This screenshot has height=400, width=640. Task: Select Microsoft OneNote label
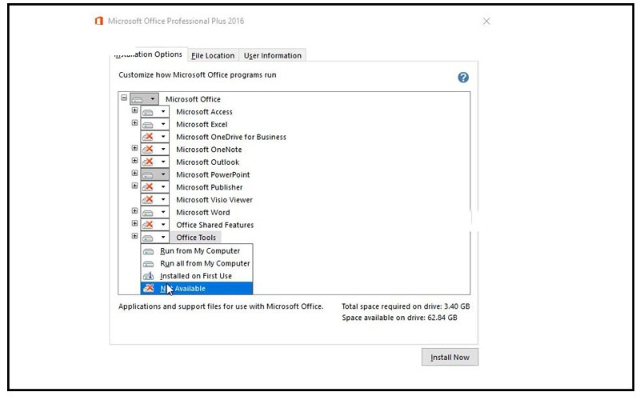(209, 150)
